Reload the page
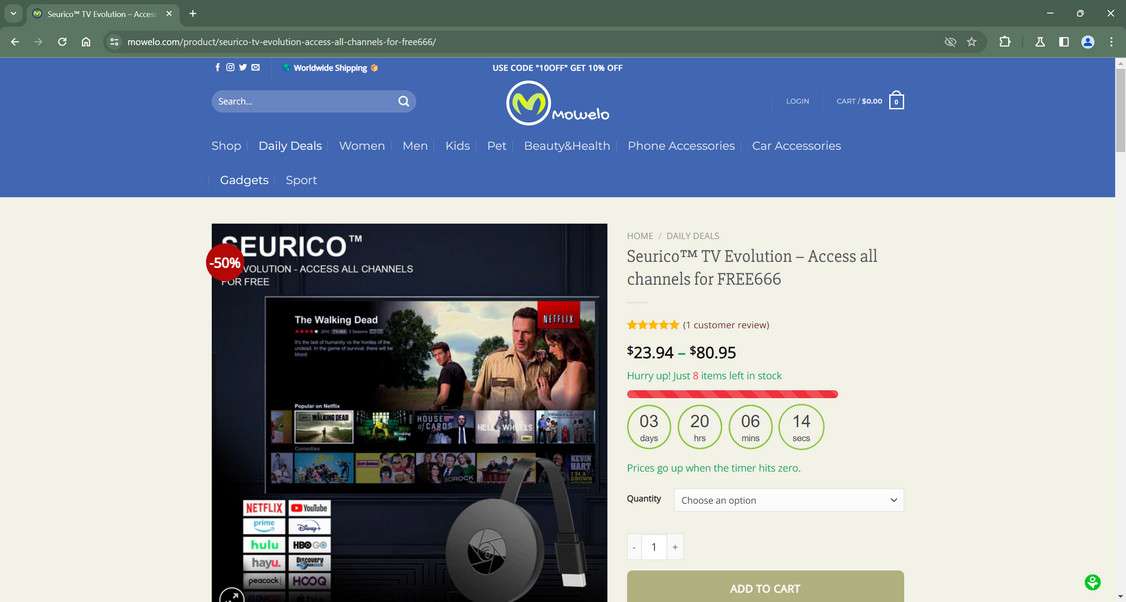 [x=62, y=42]
